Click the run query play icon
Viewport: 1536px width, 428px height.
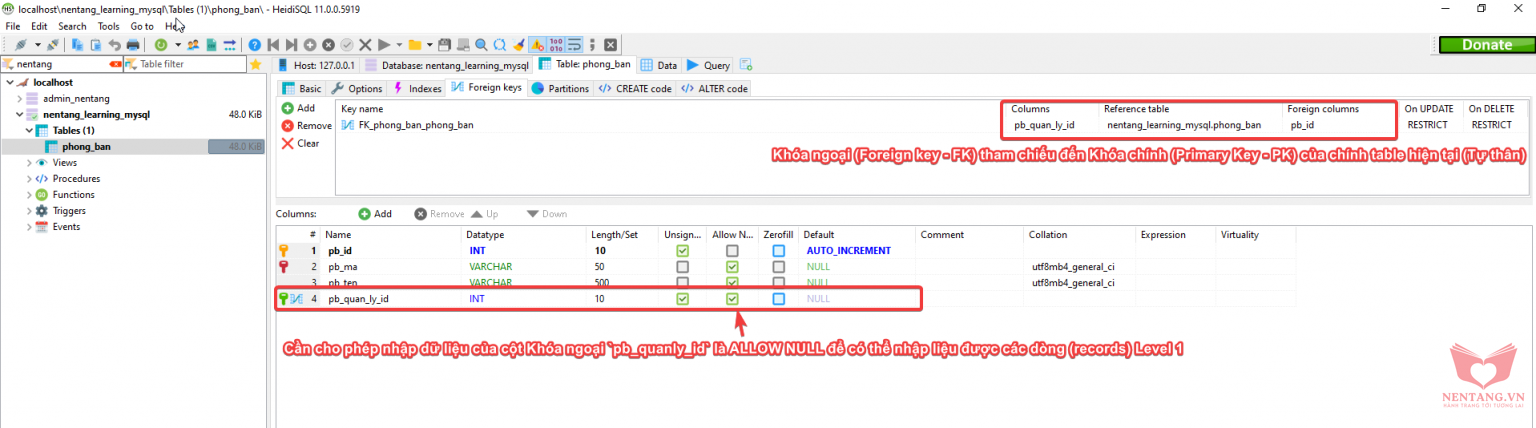click(x=383, y=45)
